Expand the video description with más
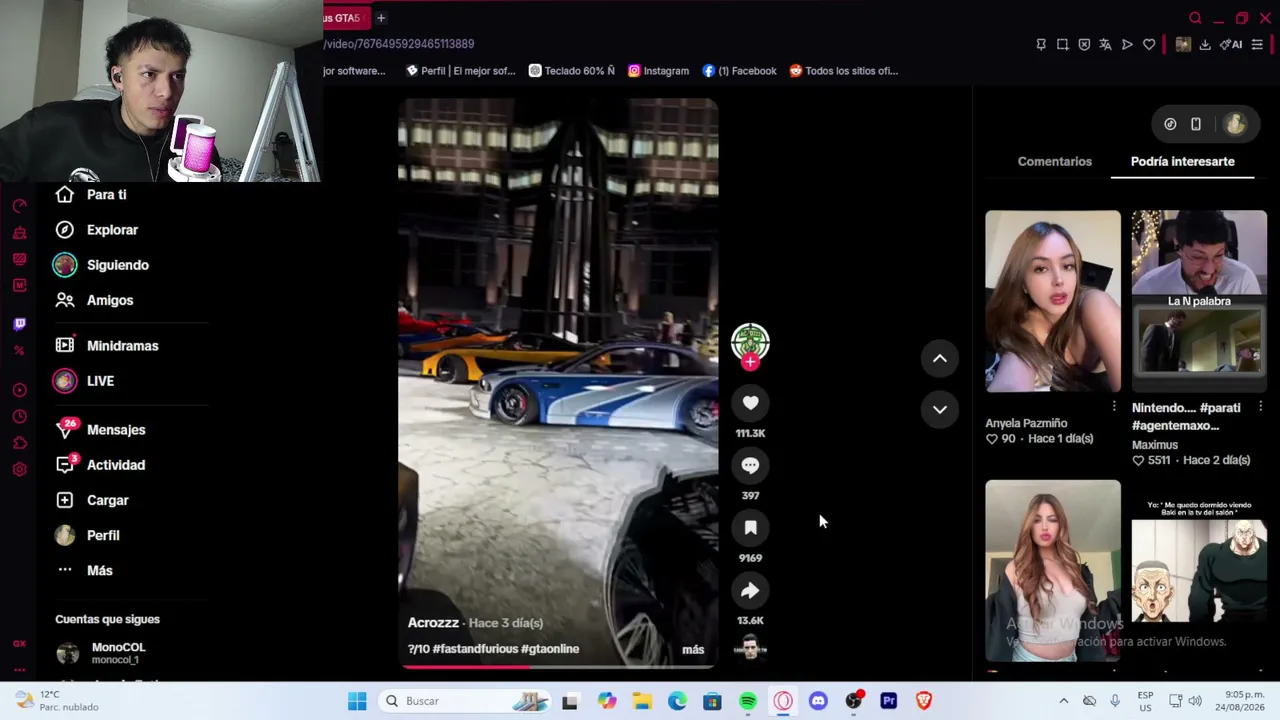Viewport: 1280px width, 720px height. click(x=693, y=649)
